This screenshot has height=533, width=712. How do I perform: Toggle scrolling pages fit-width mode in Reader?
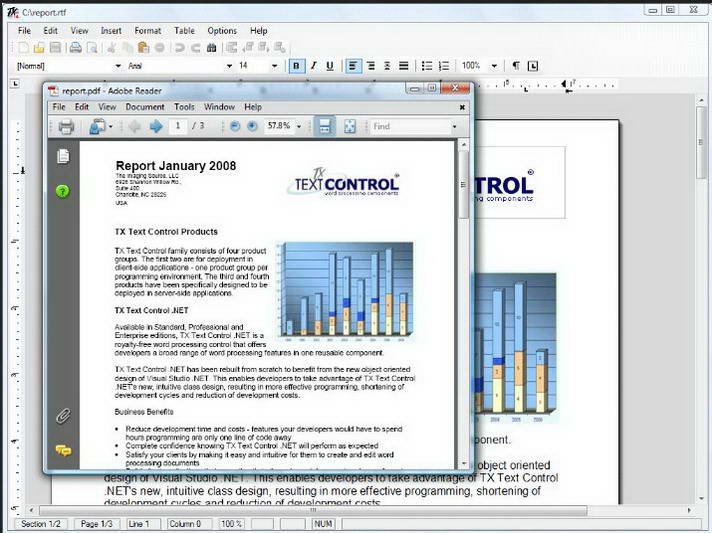pos(325,127)
